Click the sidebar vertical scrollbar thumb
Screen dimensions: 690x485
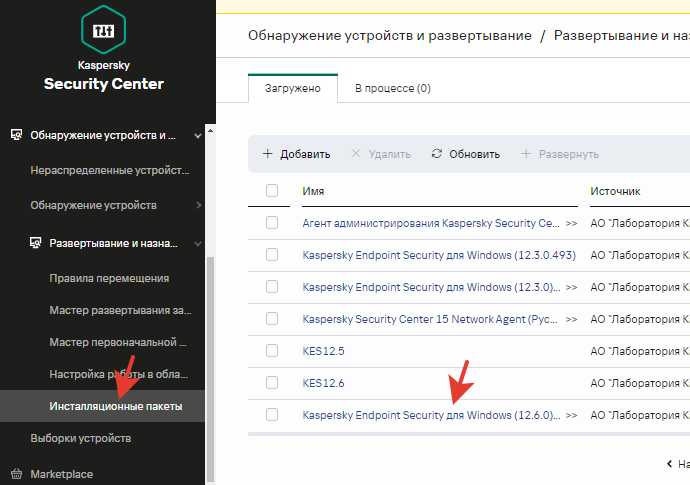[x=210, y=369]
